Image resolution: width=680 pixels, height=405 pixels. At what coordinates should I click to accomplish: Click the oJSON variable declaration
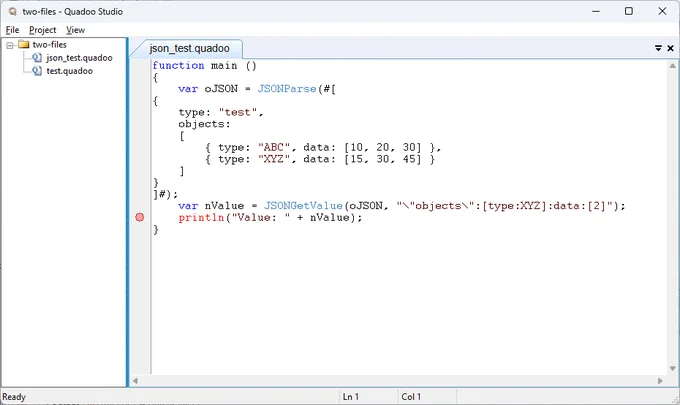[x=221, y=89]
